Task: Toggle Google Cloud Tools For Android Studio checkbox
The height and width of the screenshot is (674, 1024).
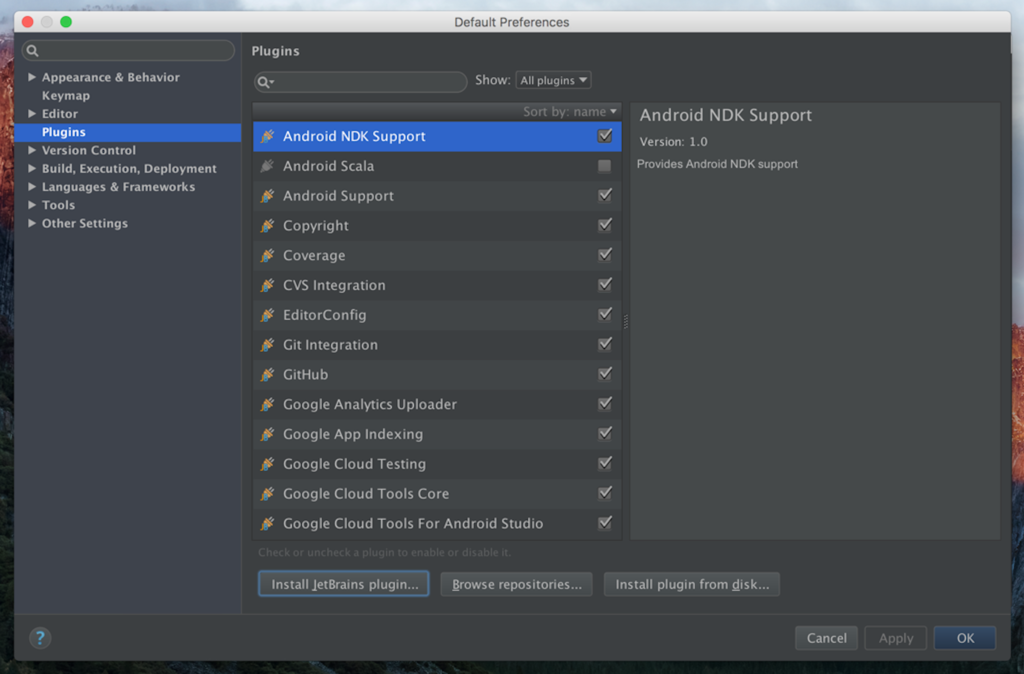Action: click(x=605, y=523)
